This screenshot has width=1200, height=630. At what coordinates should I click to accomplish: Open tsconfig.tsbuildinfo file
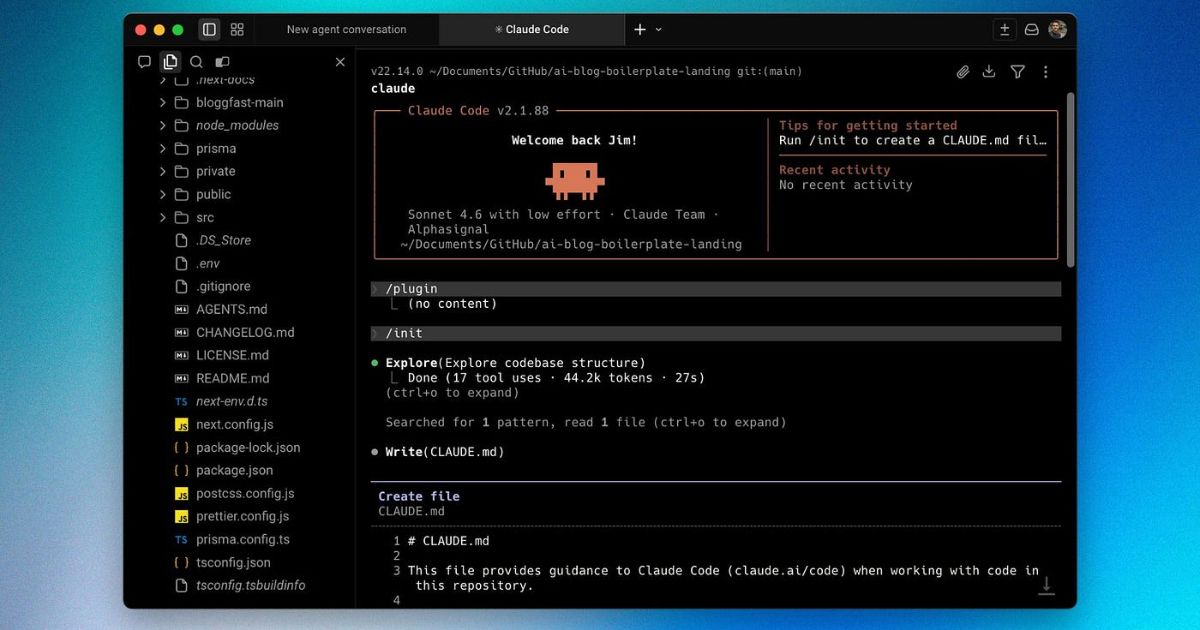(251, 586)
